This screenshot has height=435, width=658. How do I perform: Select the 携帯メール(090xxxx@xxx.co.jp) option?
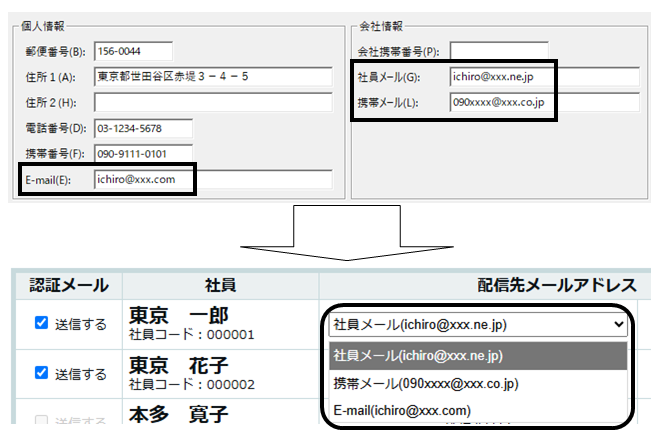[x=478, y=383]
